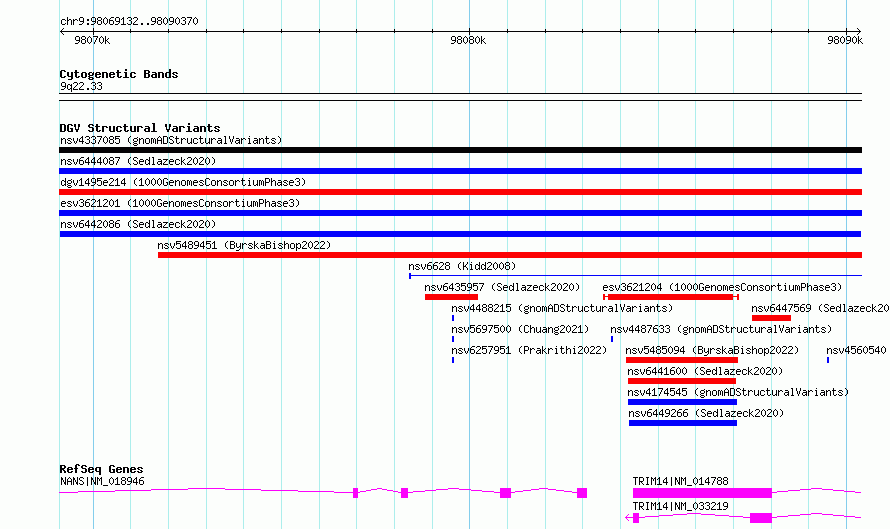Click the 98080k ruler tick label
This screenshot has width=890, height=529.
(x=468, y=40)
